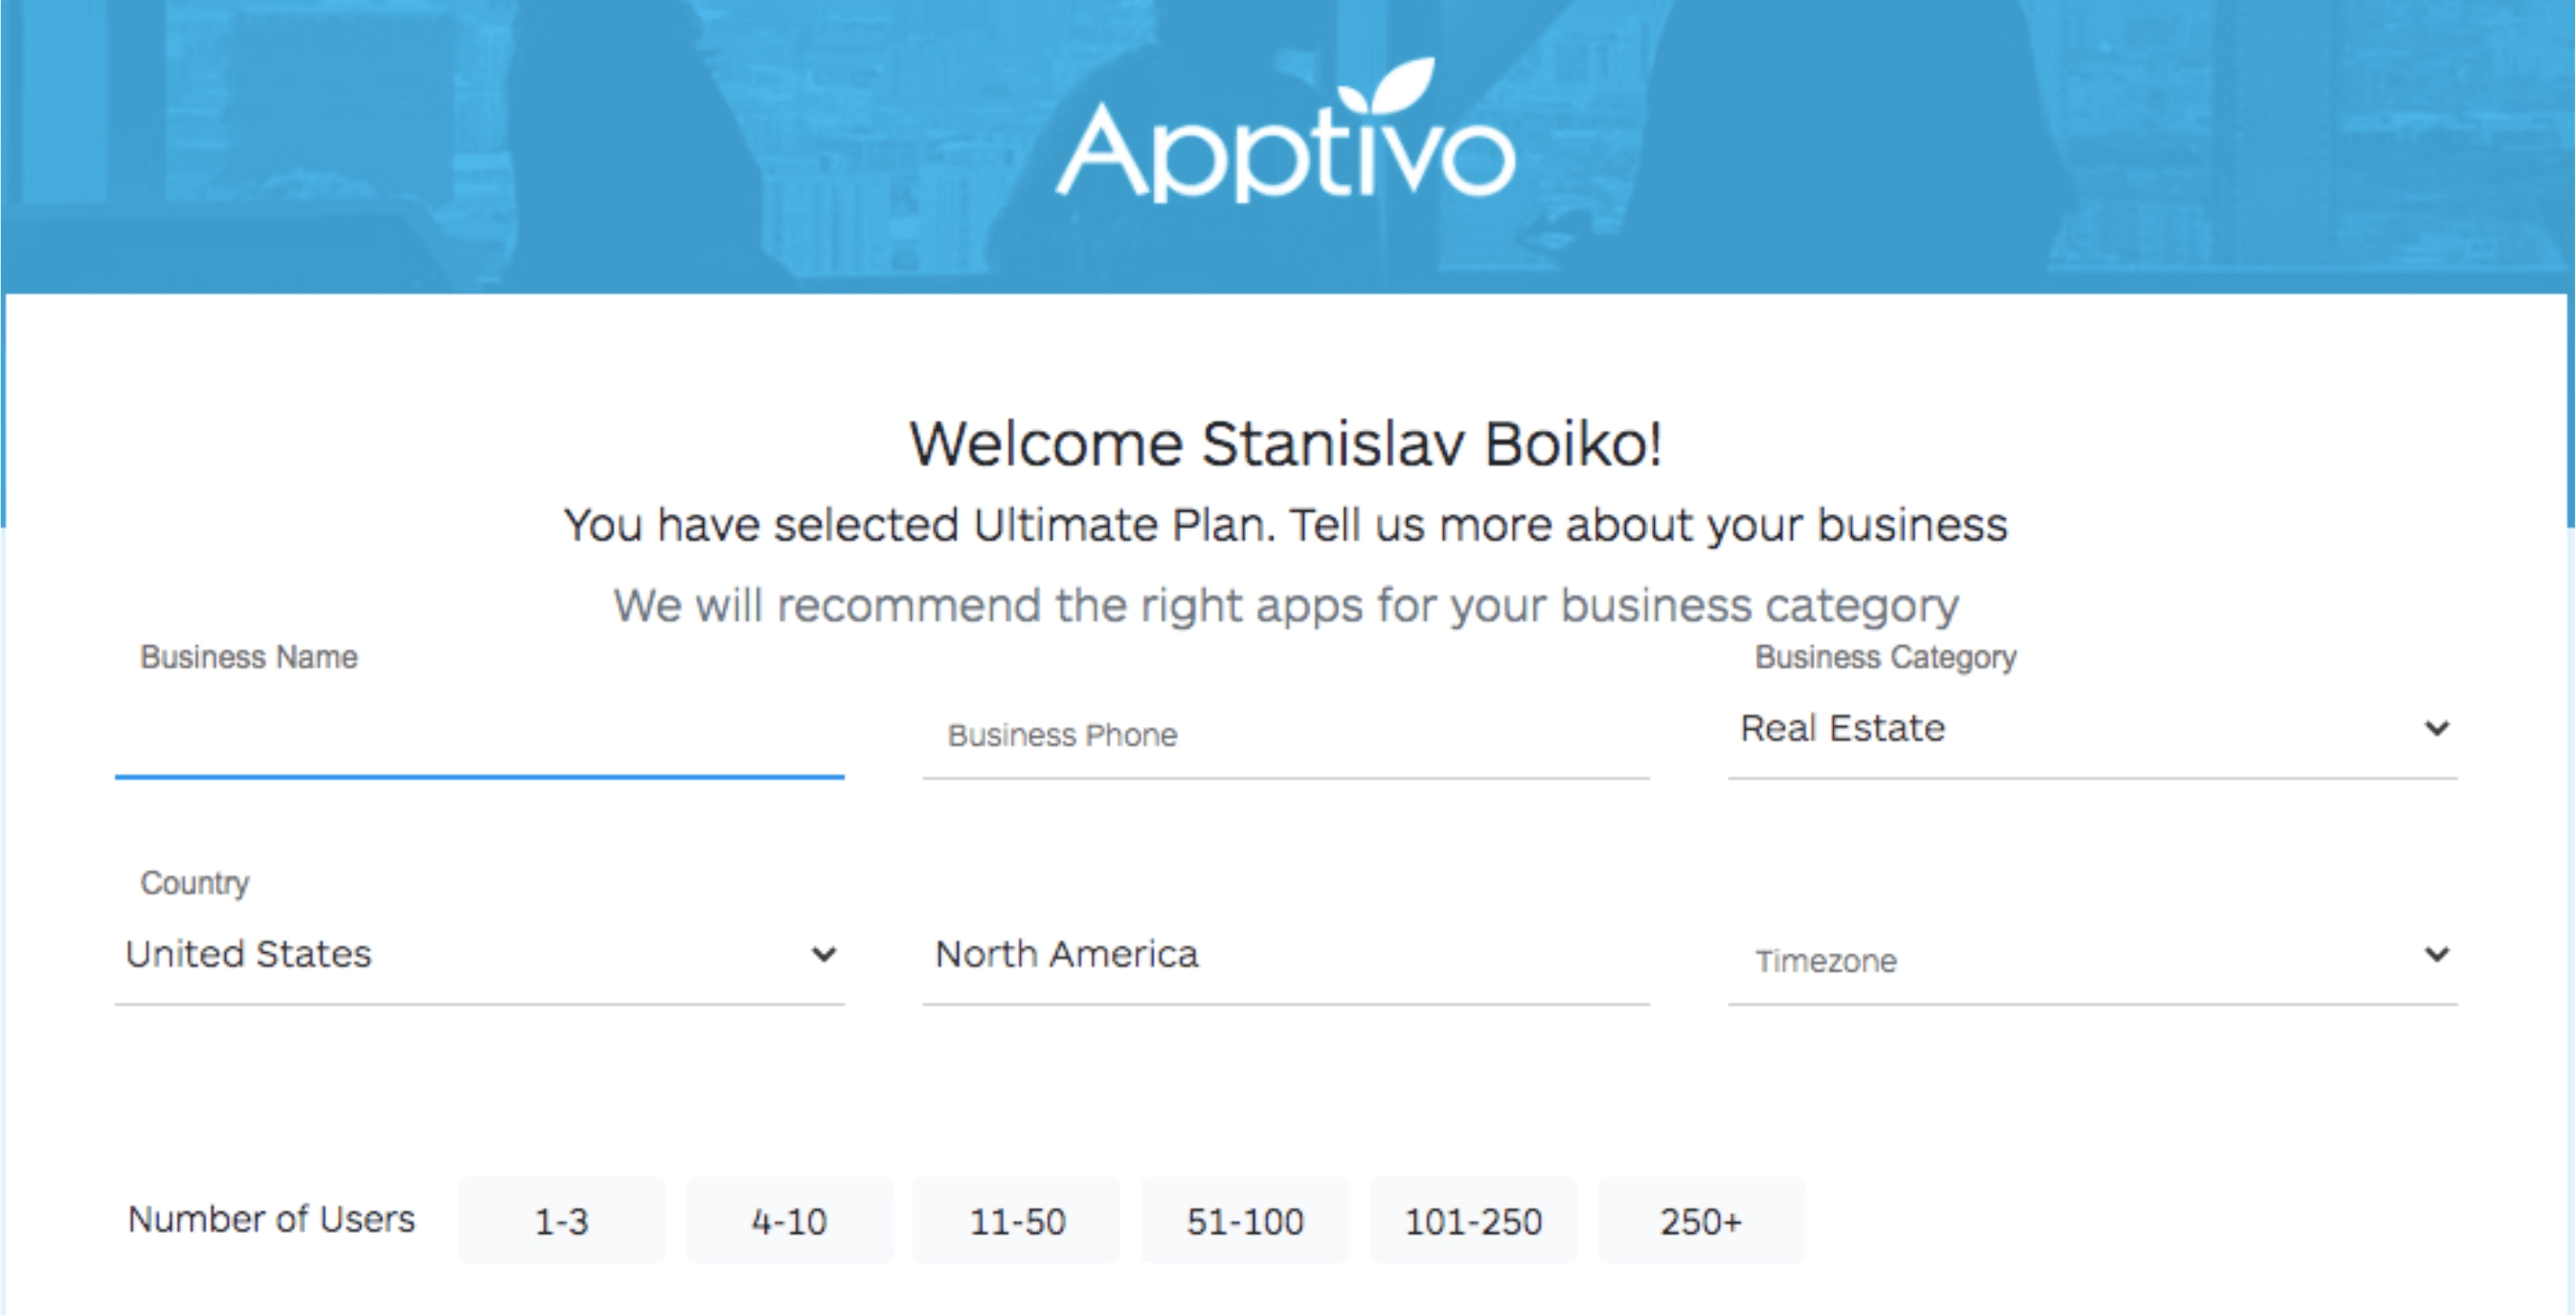2576x1316 pixels.
Task: Choose the 4-10 user range
Action: pos(789,1221)
